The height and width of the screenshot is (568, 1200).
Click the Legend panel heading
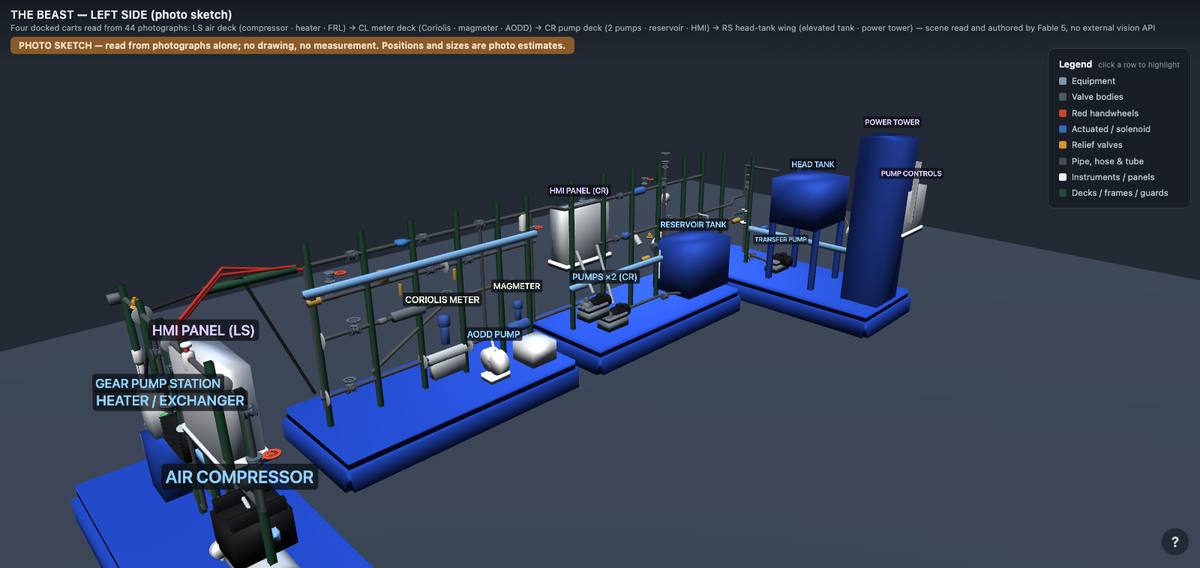tap(1075, 64)
